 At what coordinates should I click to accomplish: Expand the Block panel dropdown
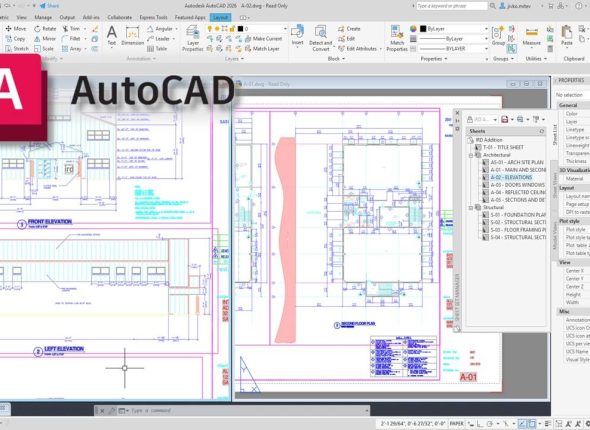336,59
